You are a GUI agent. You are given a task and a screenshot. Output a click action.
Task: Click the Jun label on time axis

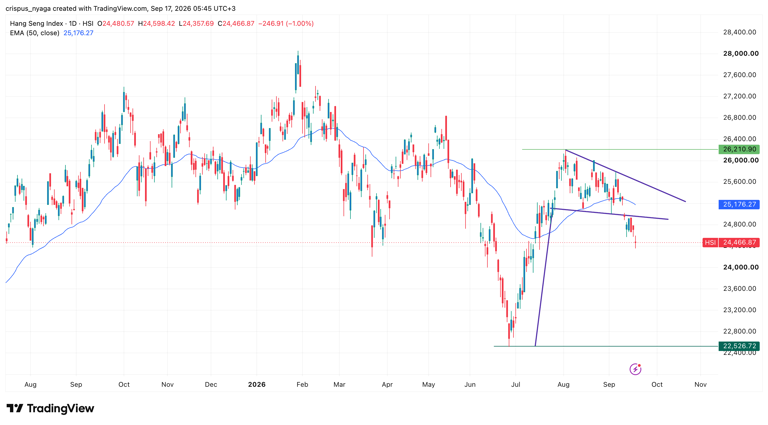(x=470, y=384)
